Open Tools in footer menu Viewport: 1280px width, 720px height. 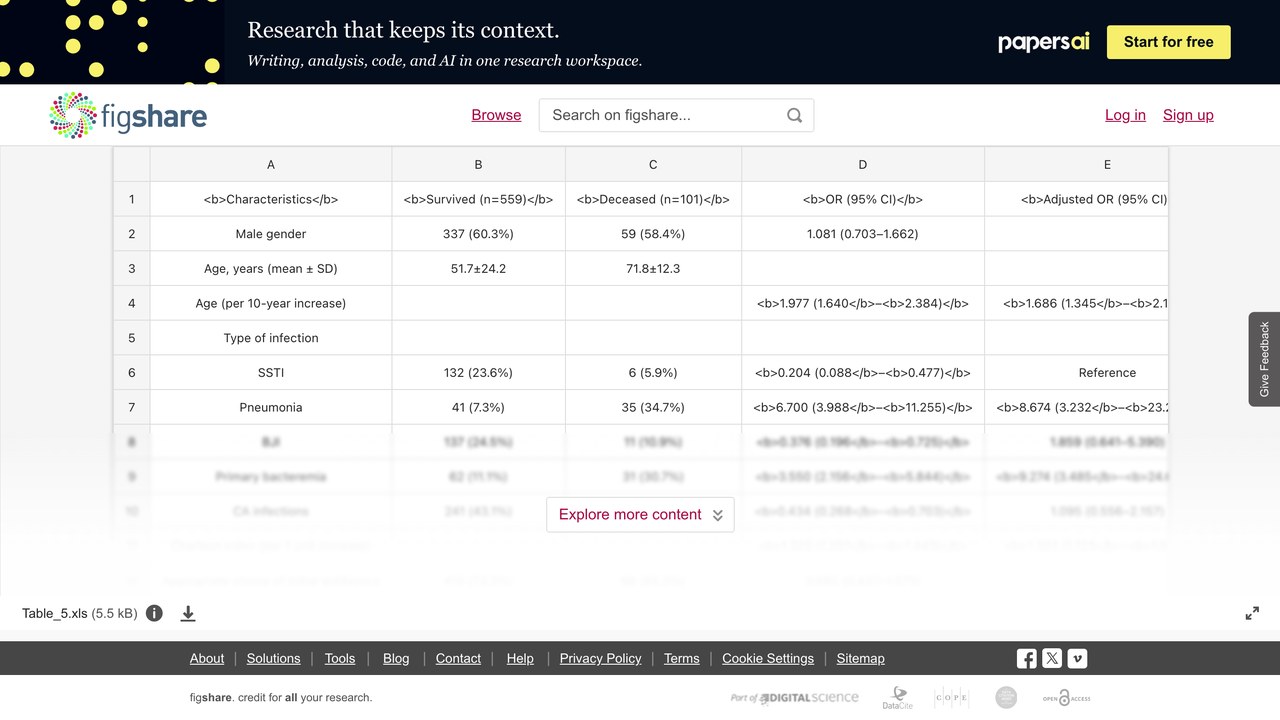(340, 658)
